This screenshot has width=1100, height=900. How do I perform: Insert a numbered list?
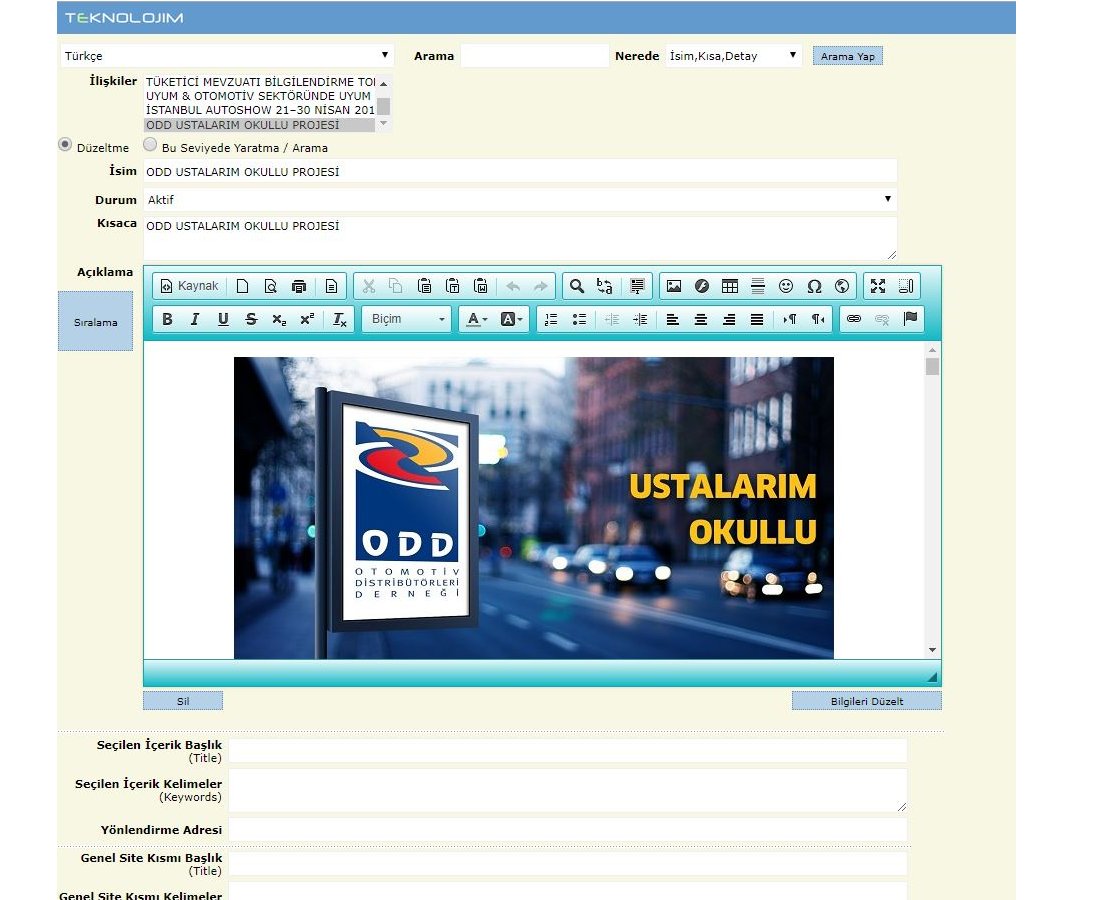click(x=551, y=319)
